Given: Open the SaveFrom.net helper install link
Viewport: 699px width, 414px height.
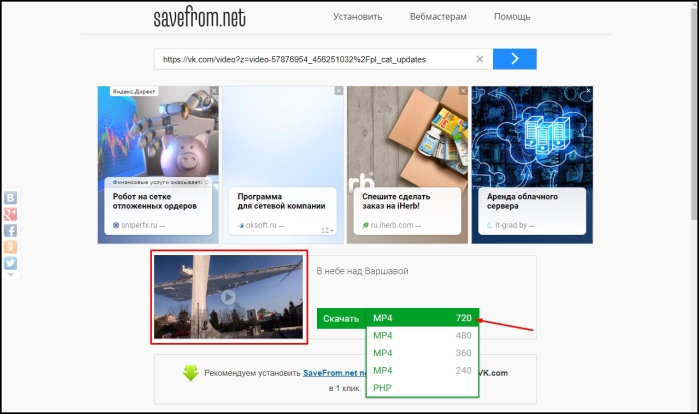Looking at the screenshot, I should pos(335,373).
